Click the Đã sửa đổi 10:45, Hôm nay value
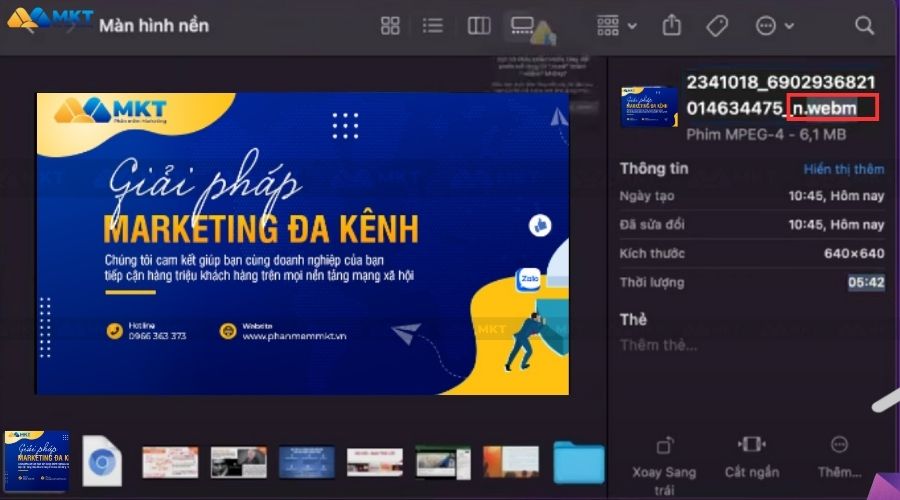This screenshot has height=500, width=900. click(836, 224)
